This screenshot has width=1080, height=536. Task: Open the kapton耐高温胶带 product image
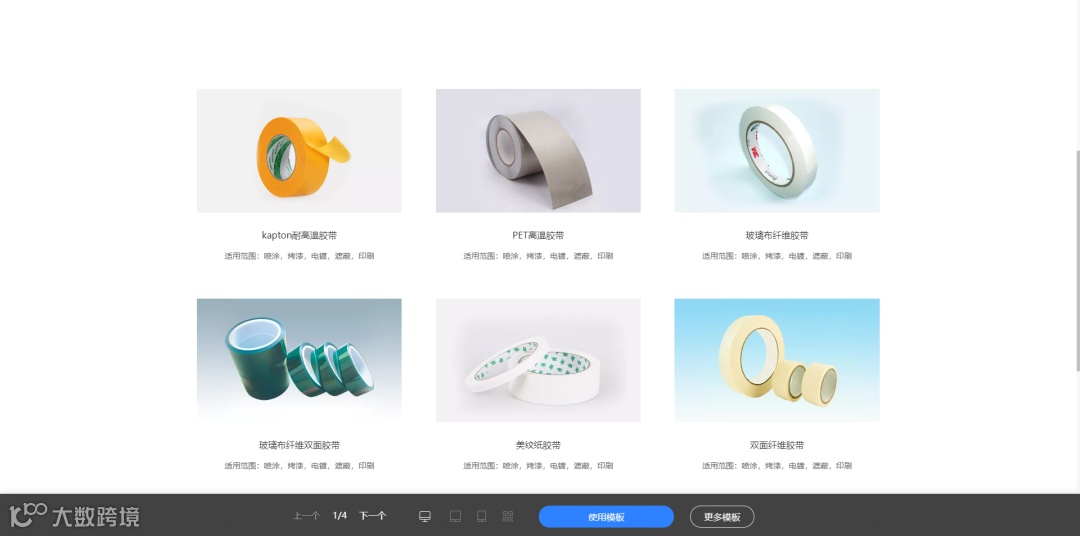(x=299, y=150)
